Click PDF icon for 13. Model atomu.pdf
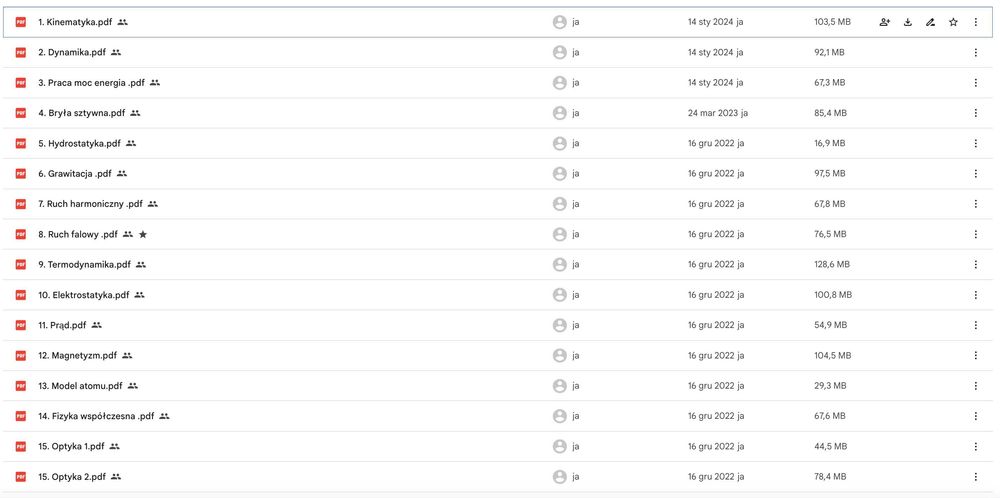The height and width of the screenshot is (498, 1000). 20,385
